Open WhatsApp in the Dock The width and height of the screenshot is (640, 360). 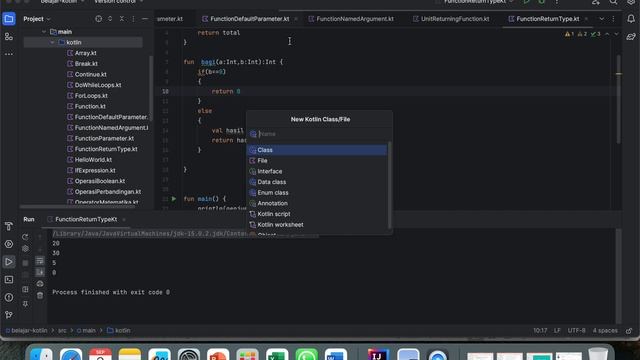[x=307, y=354]
